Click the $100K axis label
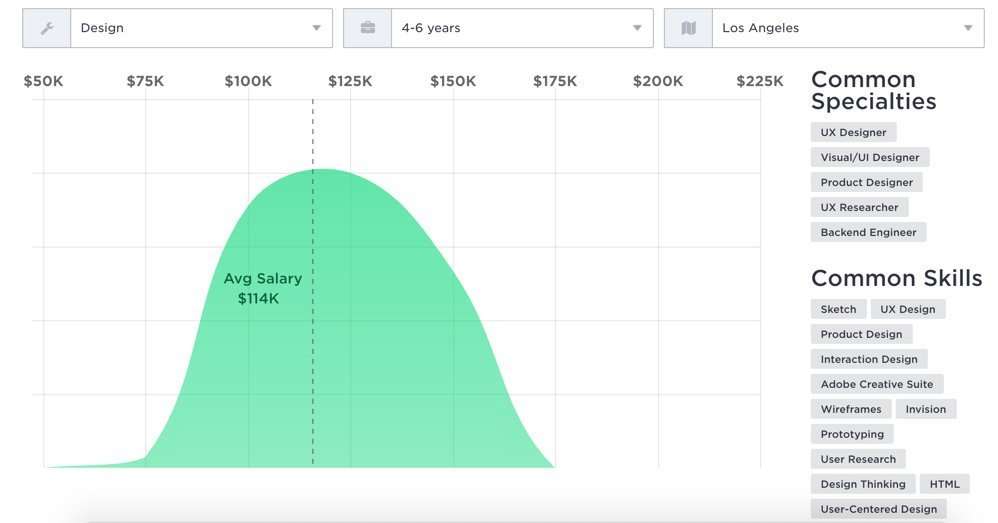 pos(248,81)
